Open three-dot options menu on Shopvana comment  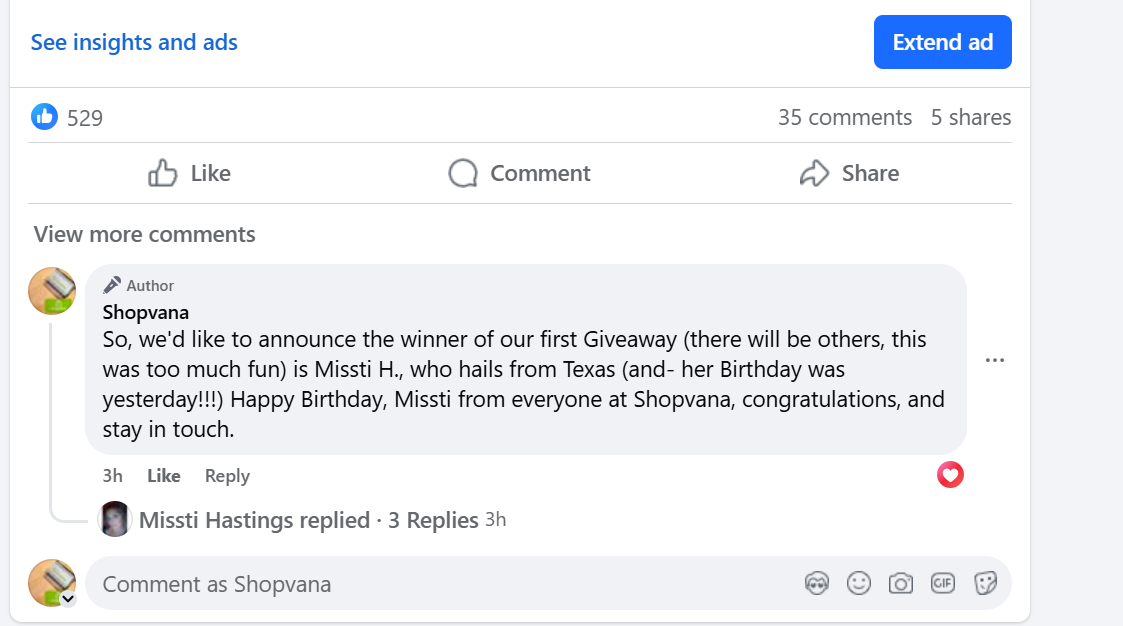pos(994,360)
